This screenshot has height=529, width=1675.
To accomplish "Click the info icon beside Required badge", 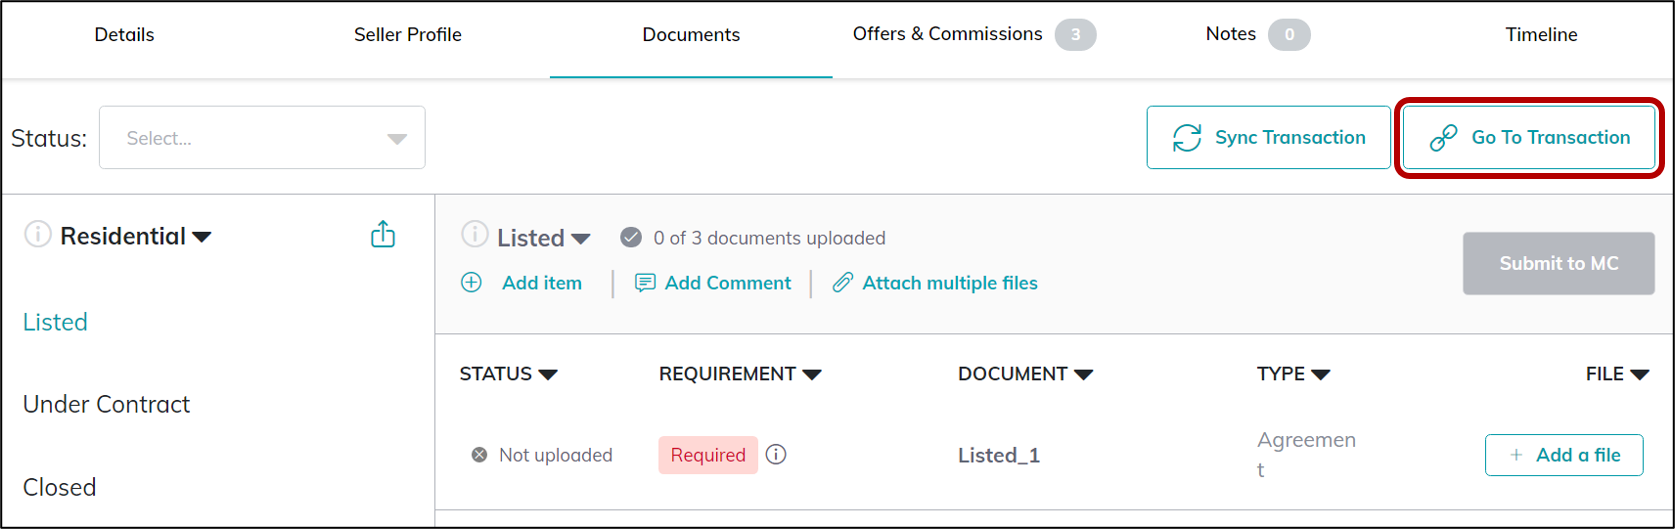I will click(776, 455).
